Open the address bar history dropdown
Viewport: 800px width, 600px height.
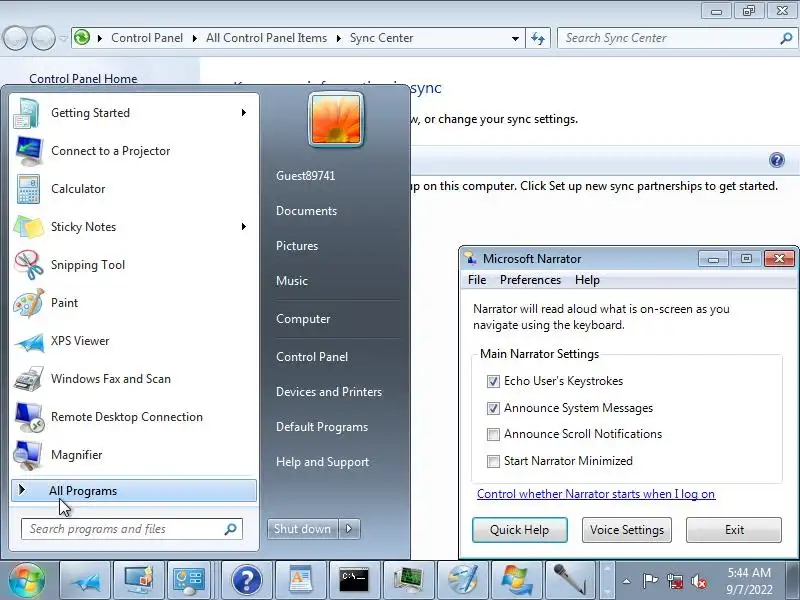515,39
